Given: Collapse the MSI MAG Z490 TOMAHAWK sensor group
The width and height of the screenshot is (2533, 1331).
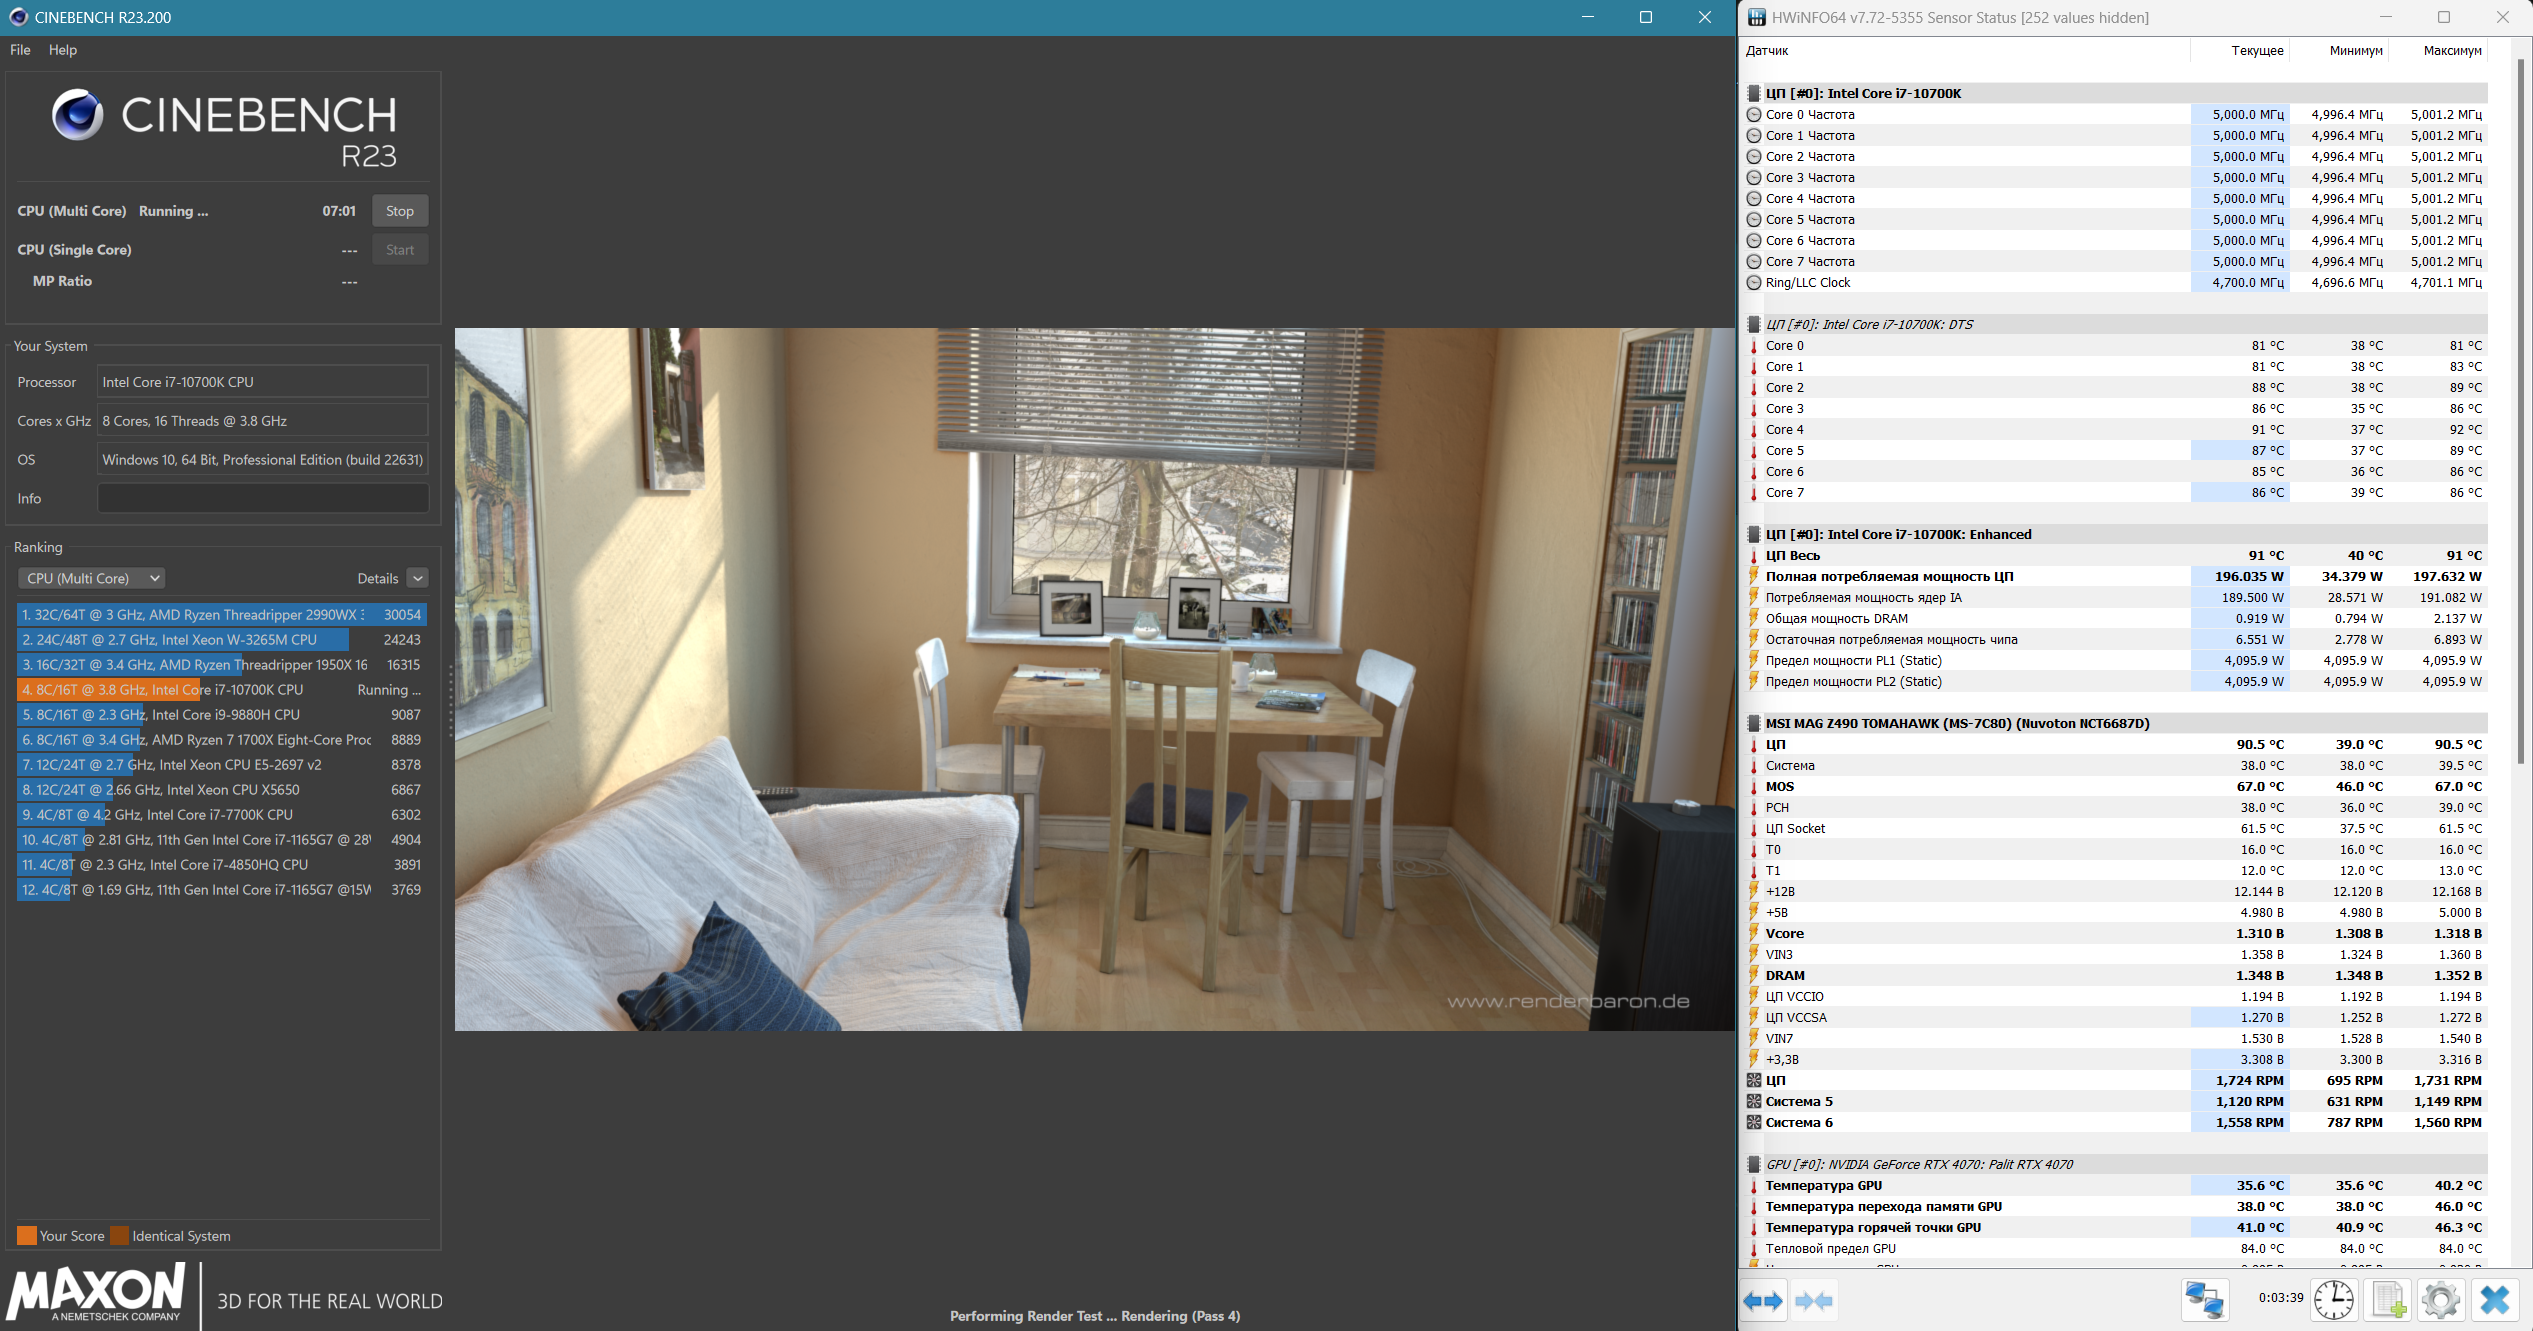Looking at the screenshot, I should (1754, 724).
